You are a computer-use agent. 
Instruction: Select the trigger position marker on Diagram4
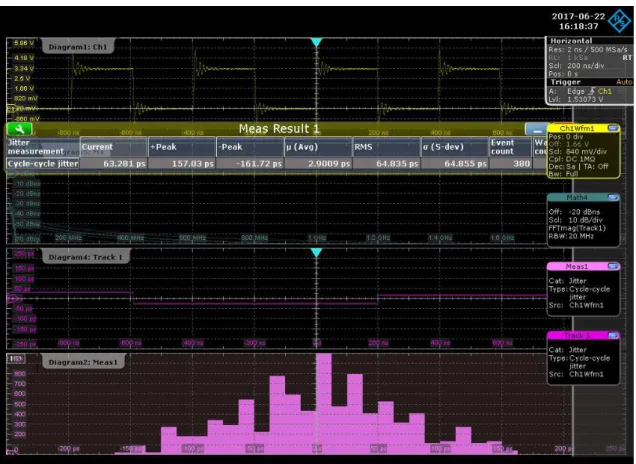click(316, 253)
